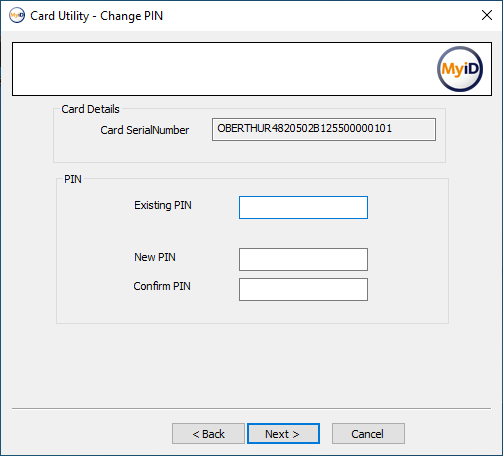The width and height of the screenshot is (503, 456).
Task: Click the Card Utility - Change PIN title
Action: [x=97, y=16]
